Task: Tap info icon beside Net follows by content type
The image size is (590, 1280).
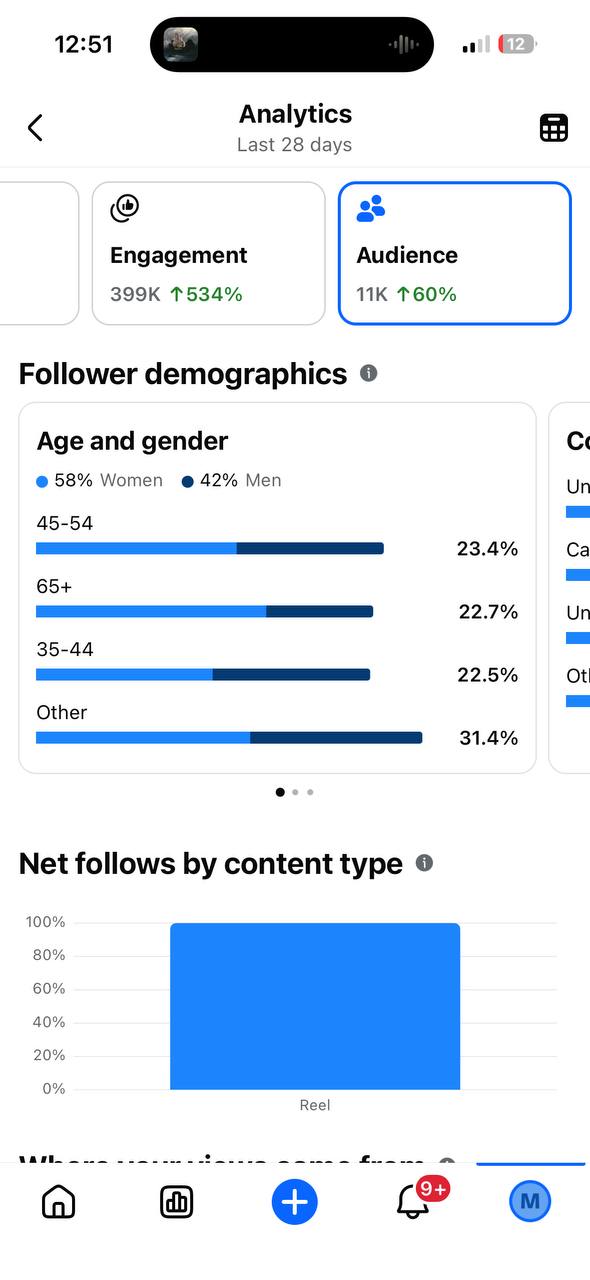Action: [424, 863]
